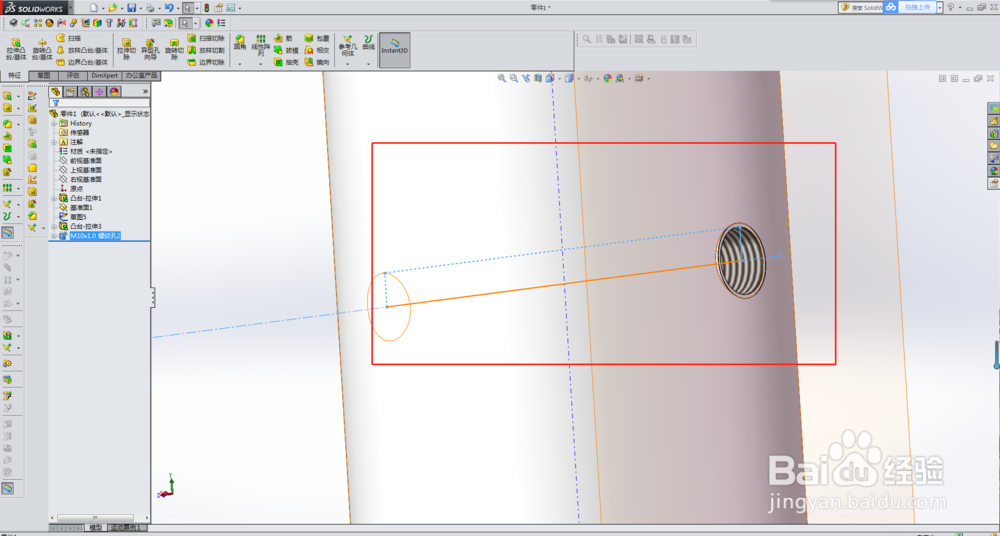Image resolution: width=1000 pixels, height=536 pixels.
Task: Open the 异型孔向导 hole wizard
Action: click(151, 49)
